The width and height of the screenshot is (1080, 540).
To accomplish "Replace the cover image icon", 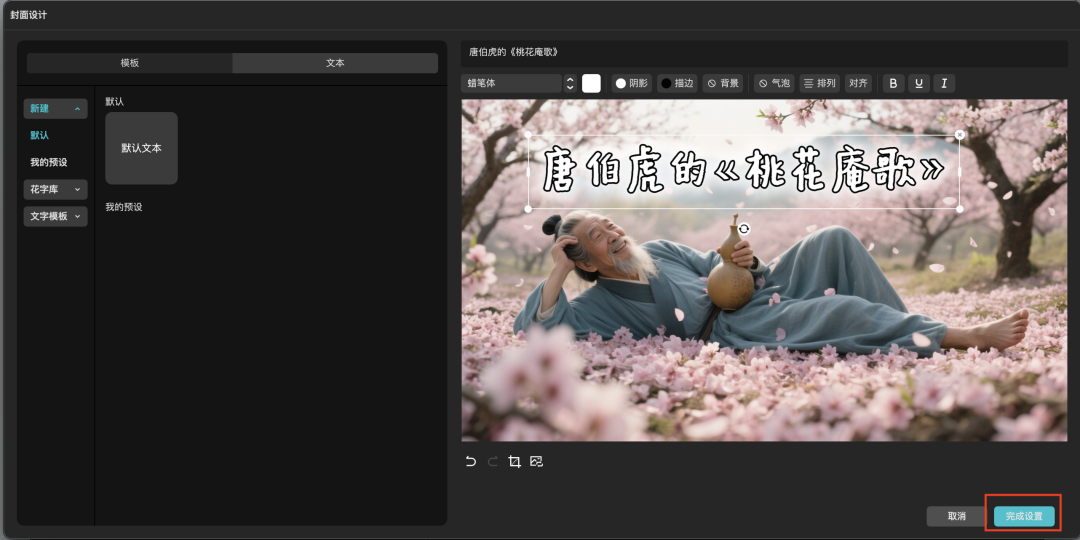I will [537, 461].
